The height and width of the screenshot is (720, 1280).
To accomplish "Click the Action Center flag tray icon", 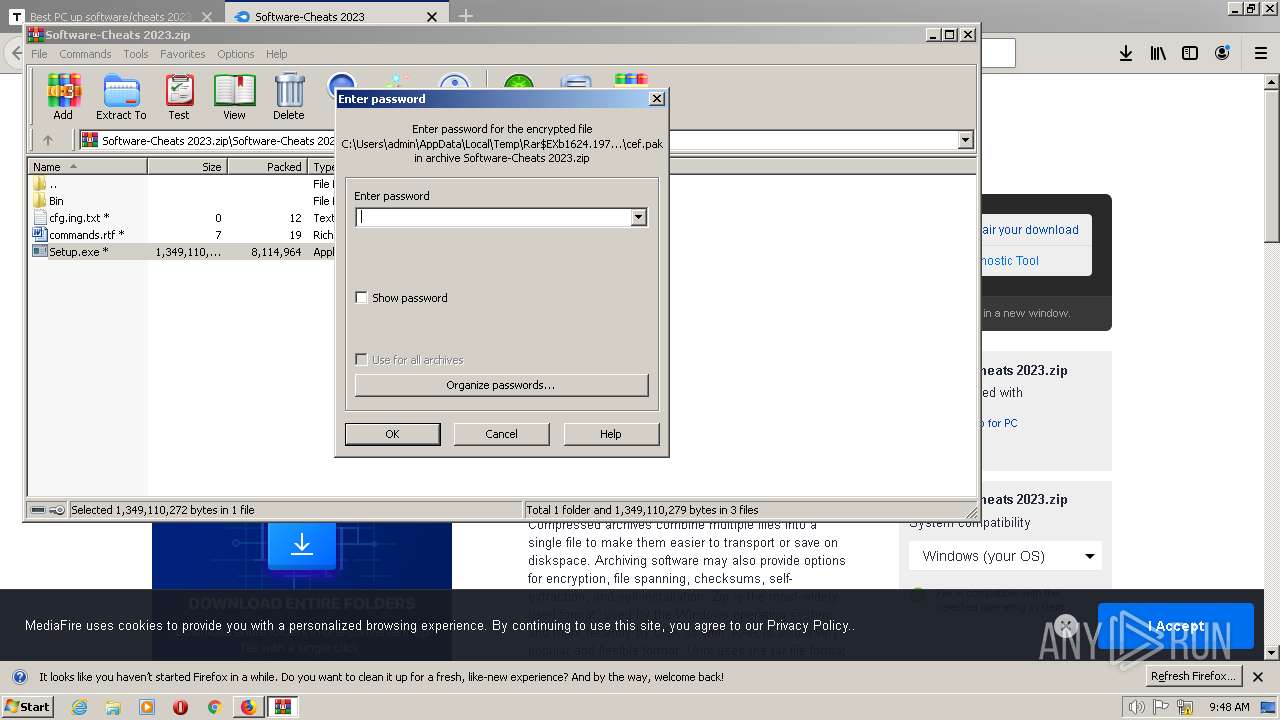I will 1161,707.
